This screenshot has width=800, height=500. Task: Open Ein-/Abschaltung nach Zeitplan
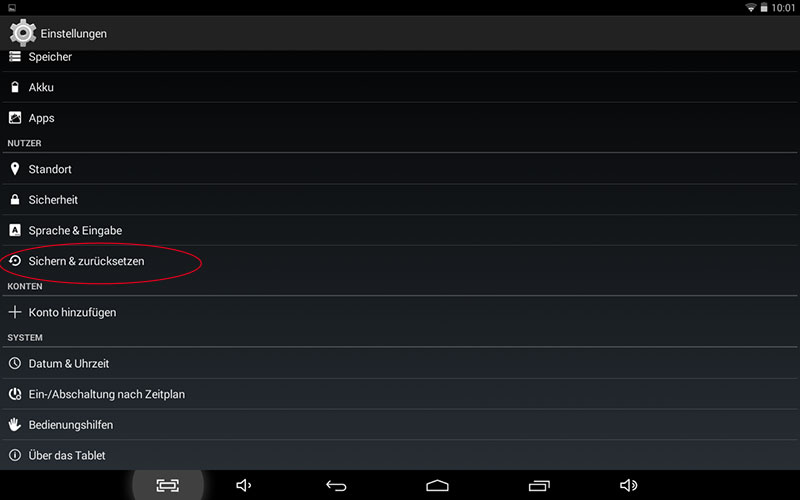400,394
